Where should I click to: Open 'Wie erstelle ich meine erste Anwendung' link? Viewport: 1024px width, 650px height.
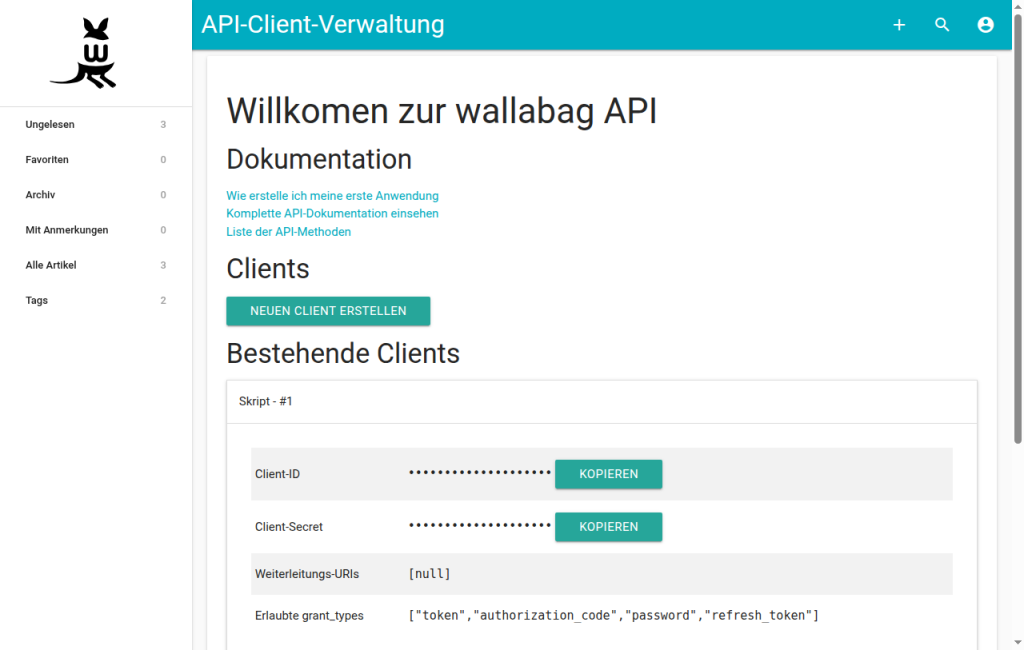[332, 195]
